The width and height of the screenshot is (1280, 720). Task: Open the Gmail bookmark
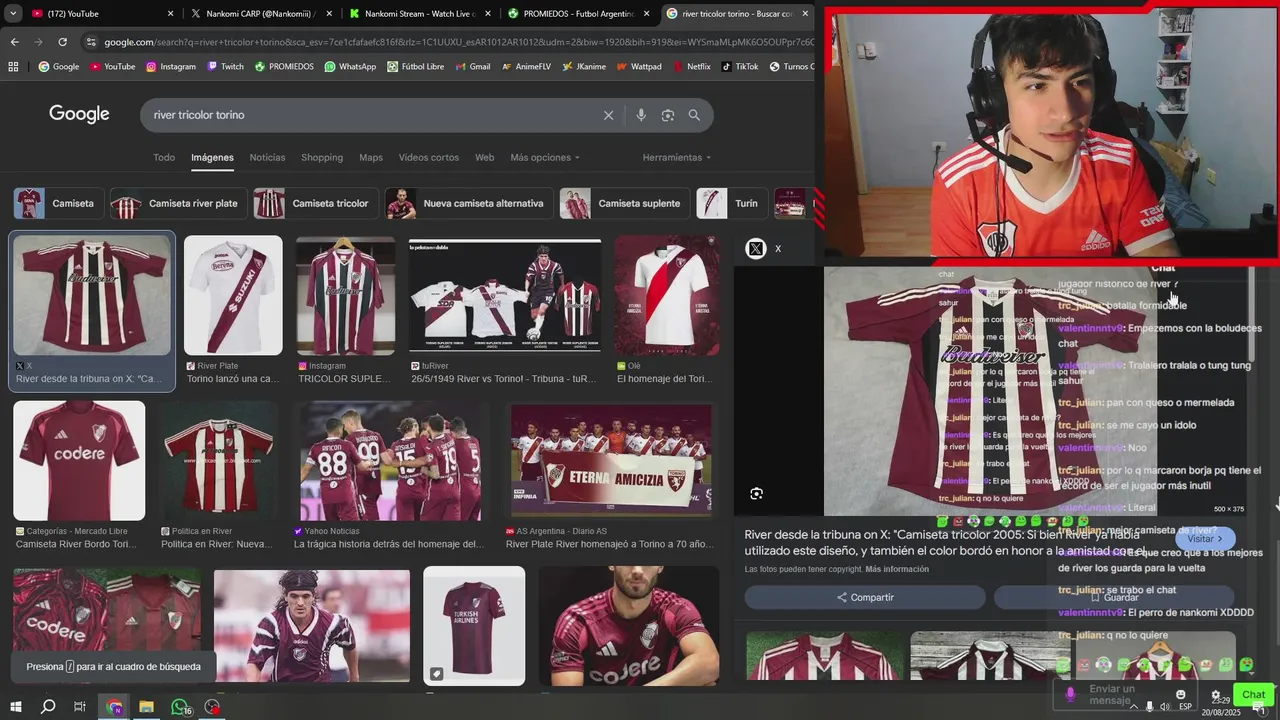coord(472,67)
